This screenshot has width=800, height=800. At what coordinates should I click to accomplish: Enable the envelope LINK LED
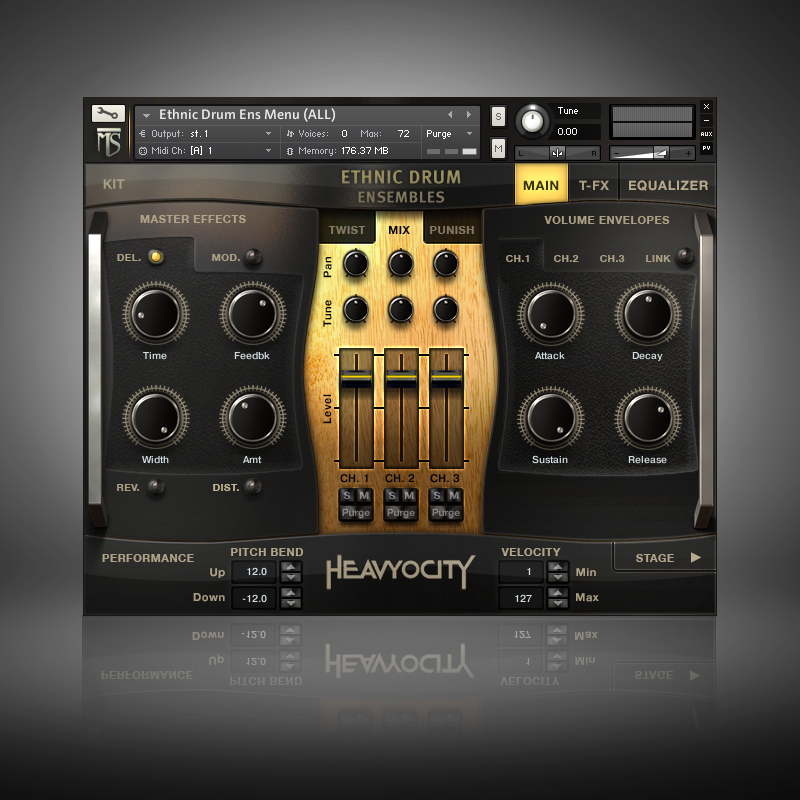point(685,256)
